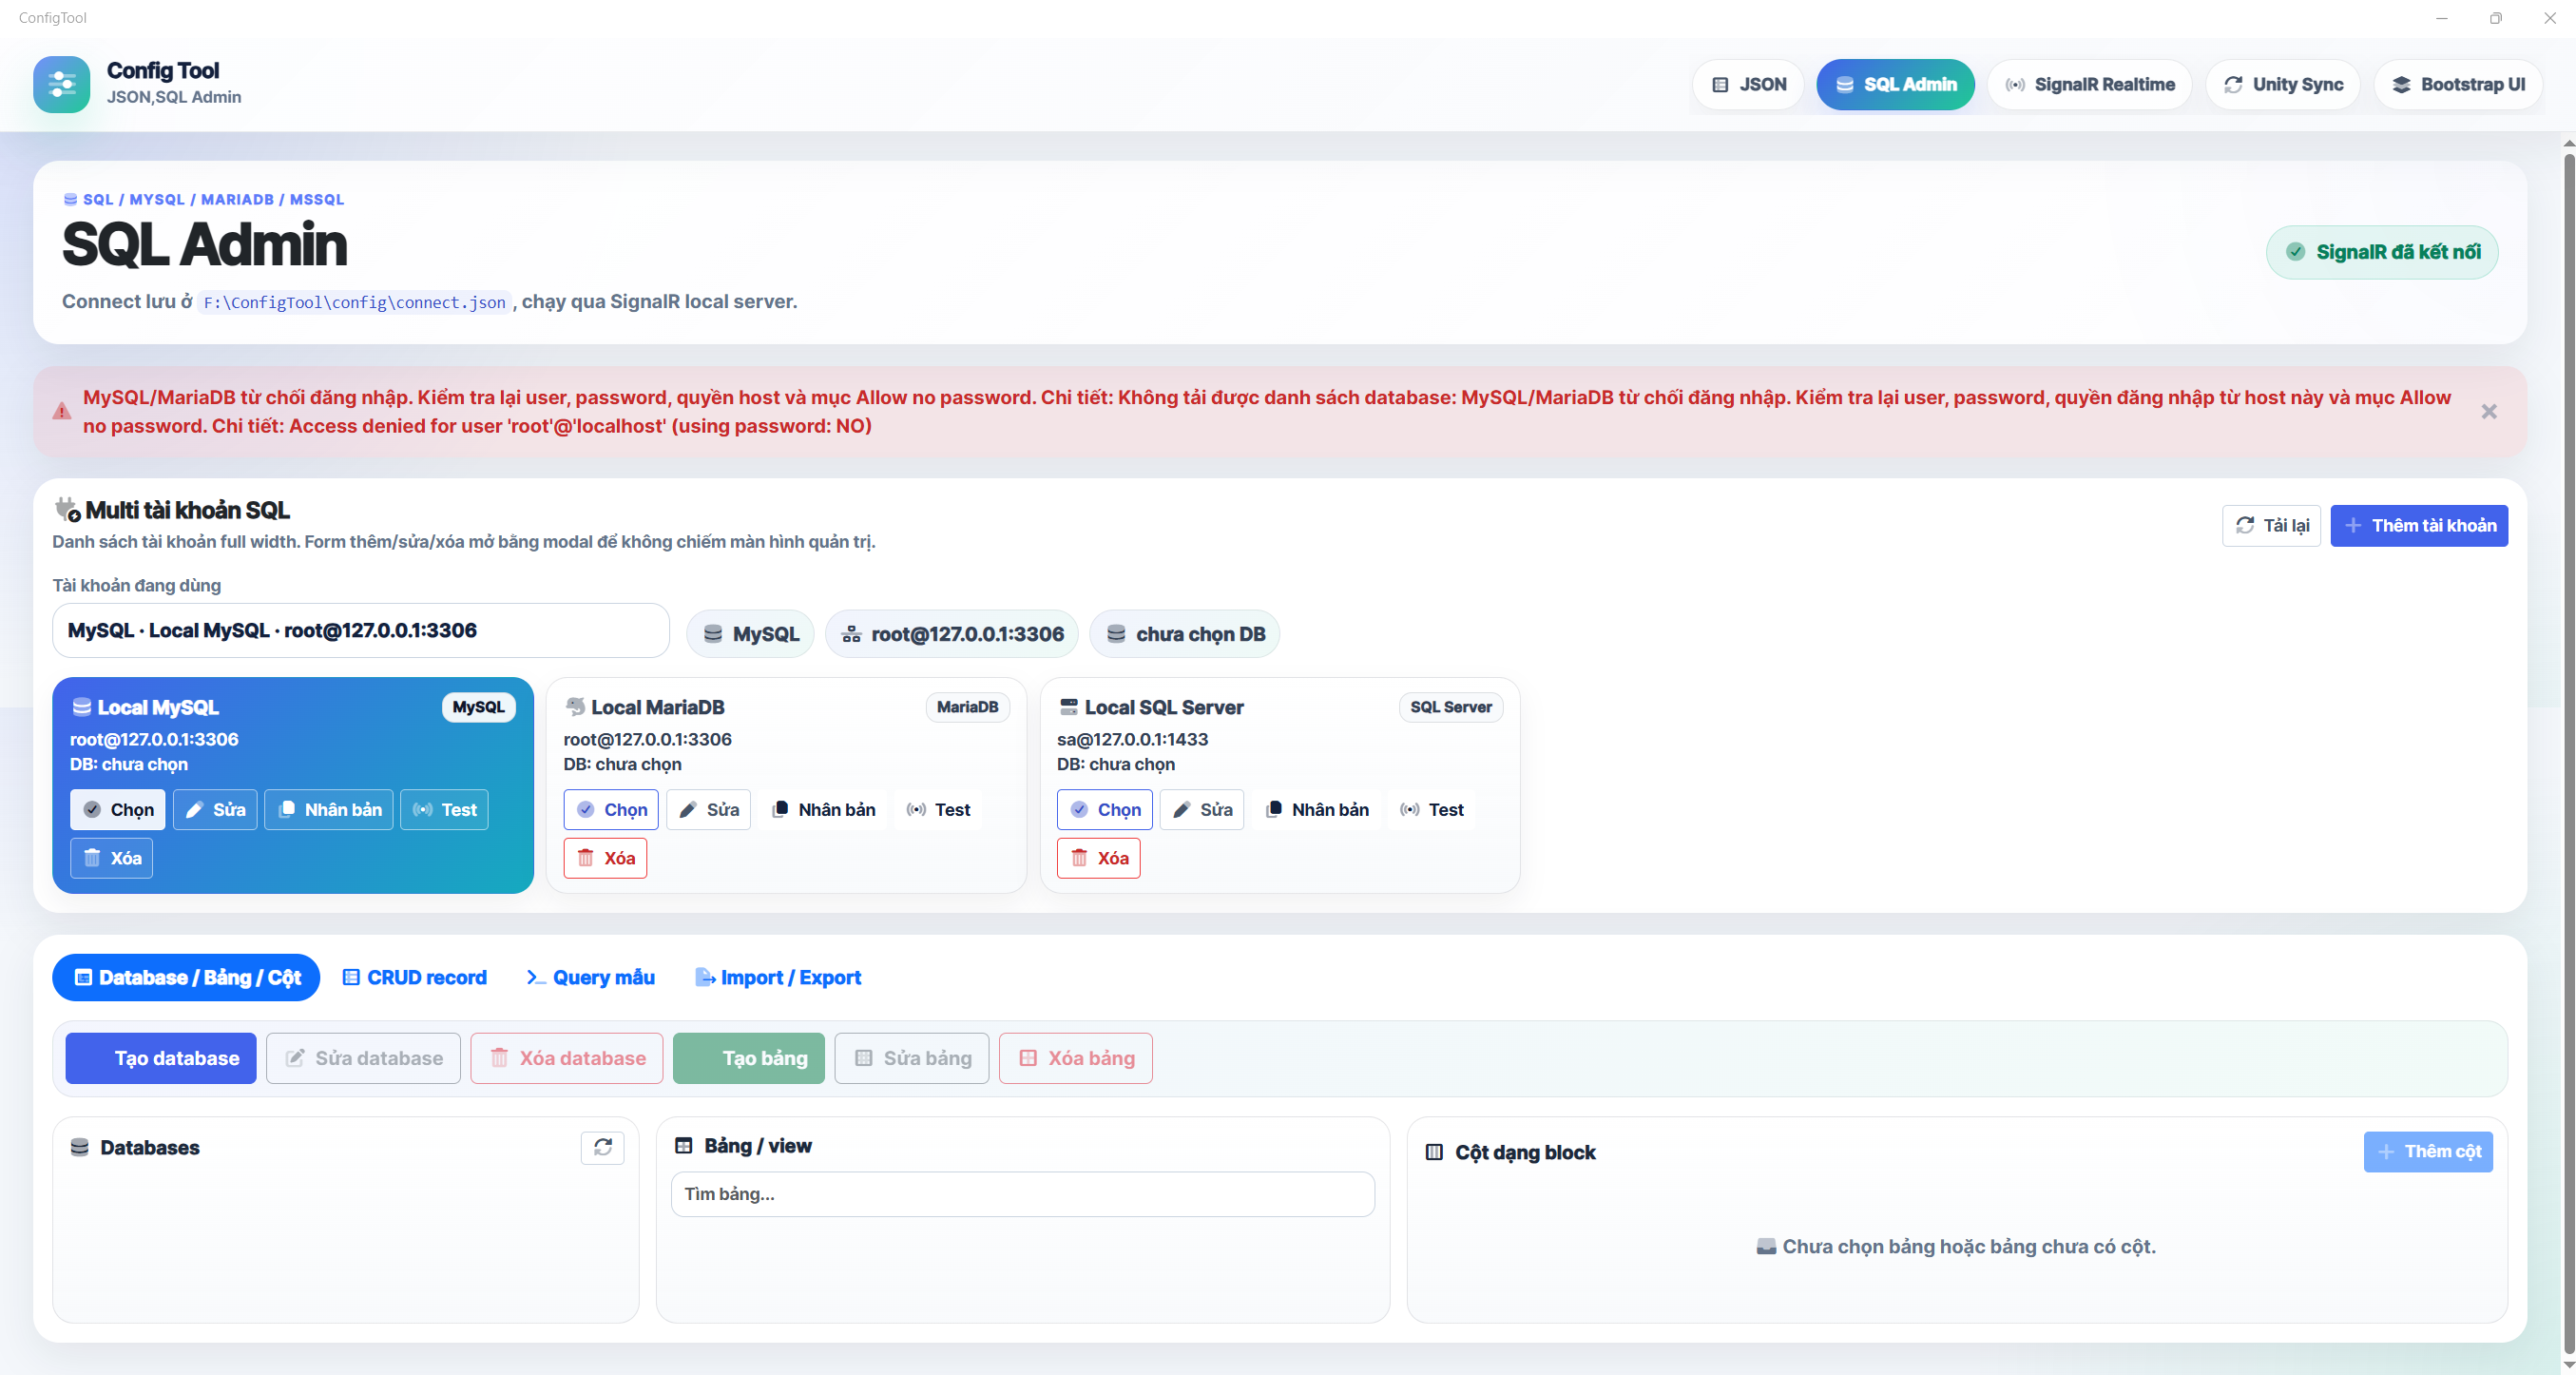Click Sửa pencil on Local MariaDB card

[709, 810]
